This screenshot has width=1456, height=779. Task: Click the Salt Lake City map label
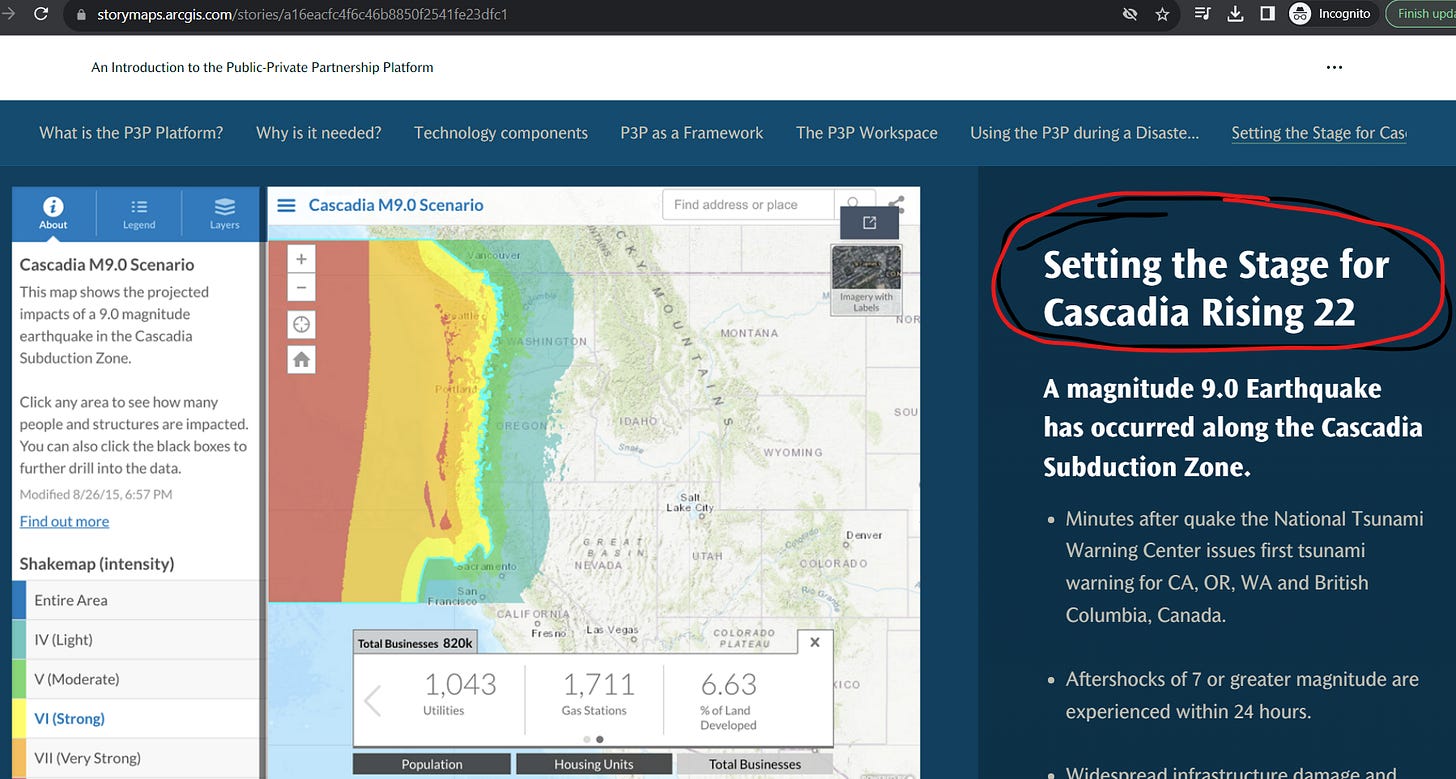[x=690, y=502]
